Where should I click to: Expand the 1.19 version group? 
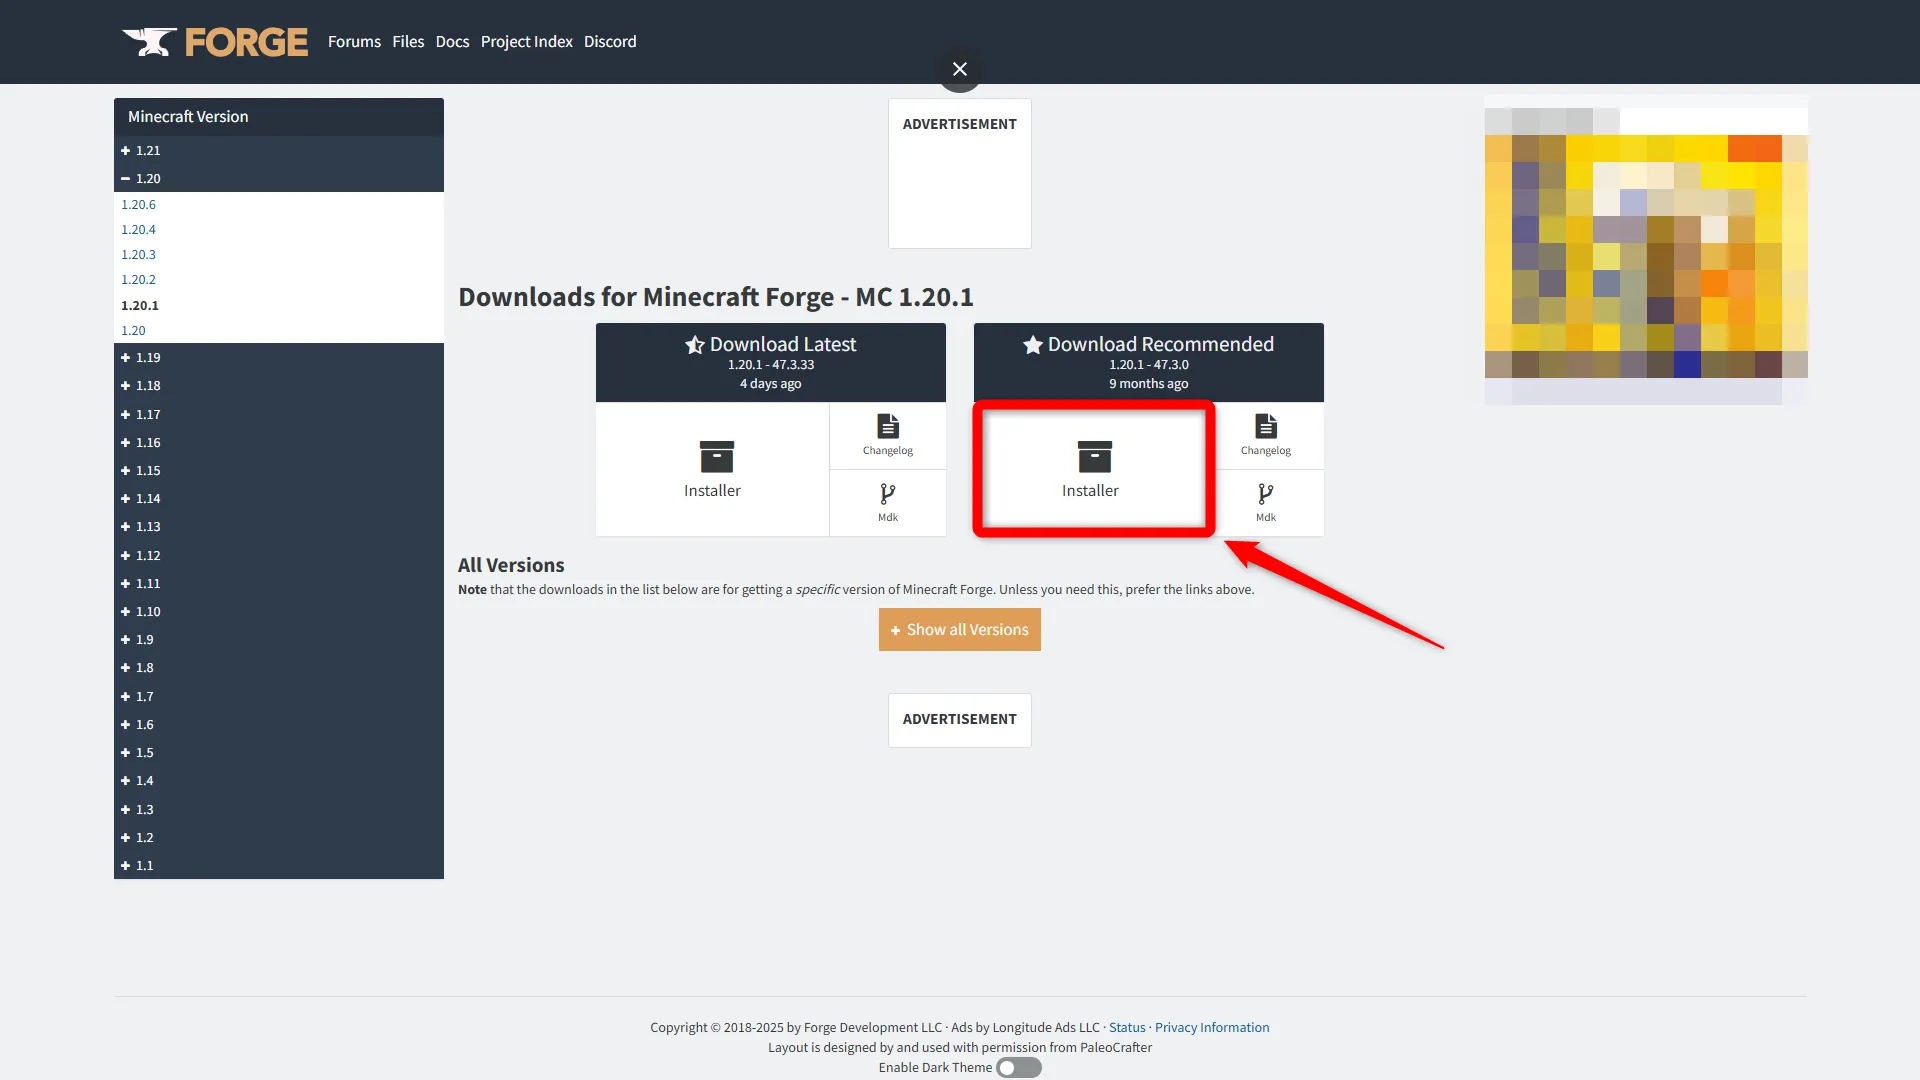click(279, 357)
